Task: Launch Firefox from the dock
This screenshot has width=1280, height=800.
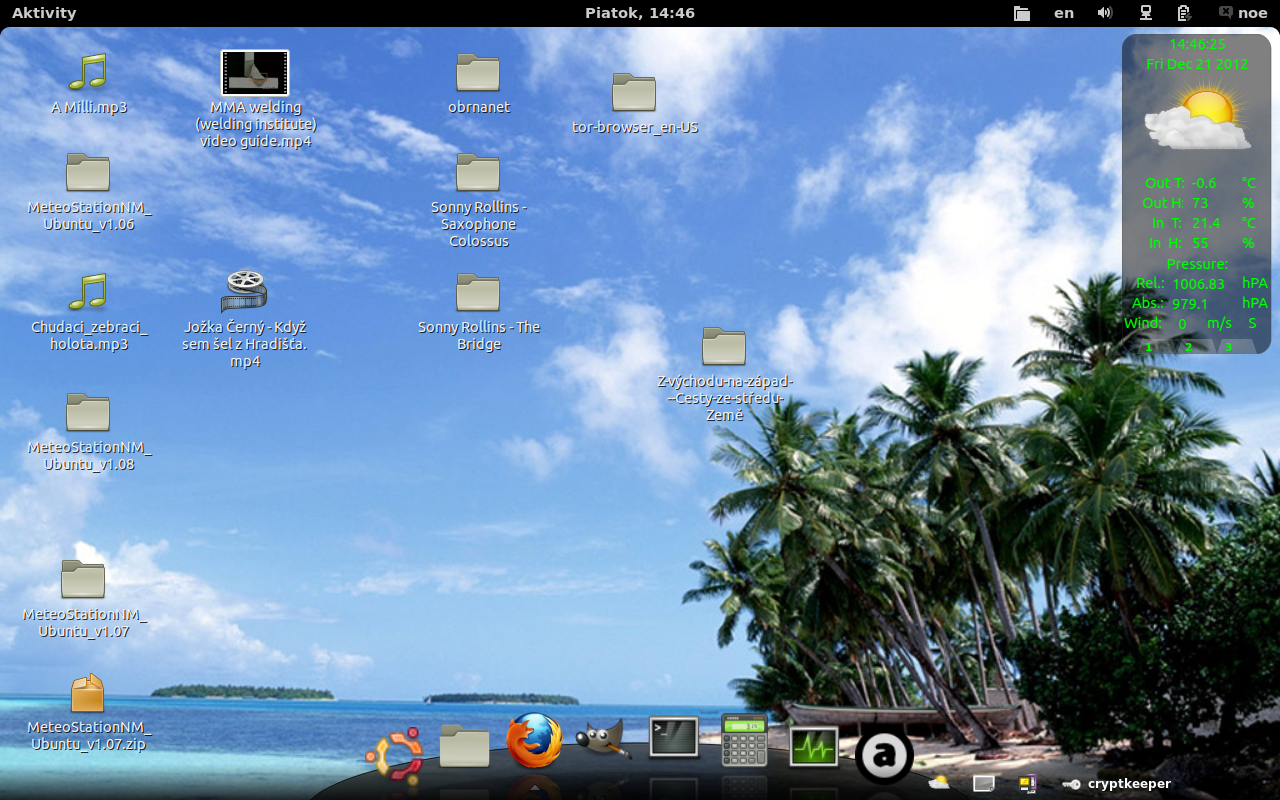Action: [535, 745]
